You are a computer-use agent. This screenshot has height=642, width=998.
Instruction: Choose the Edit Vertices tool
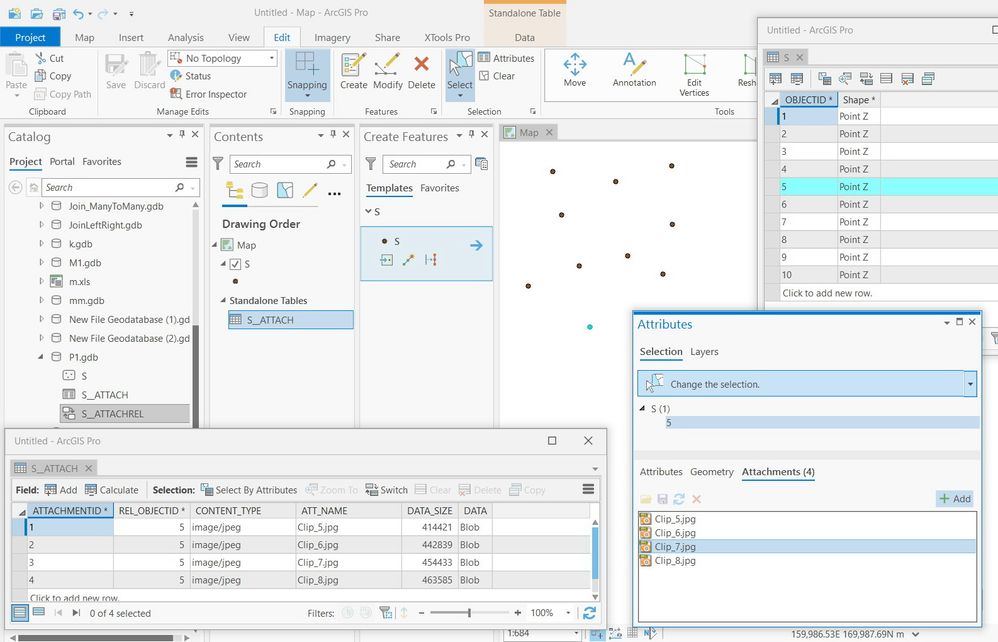694,75
